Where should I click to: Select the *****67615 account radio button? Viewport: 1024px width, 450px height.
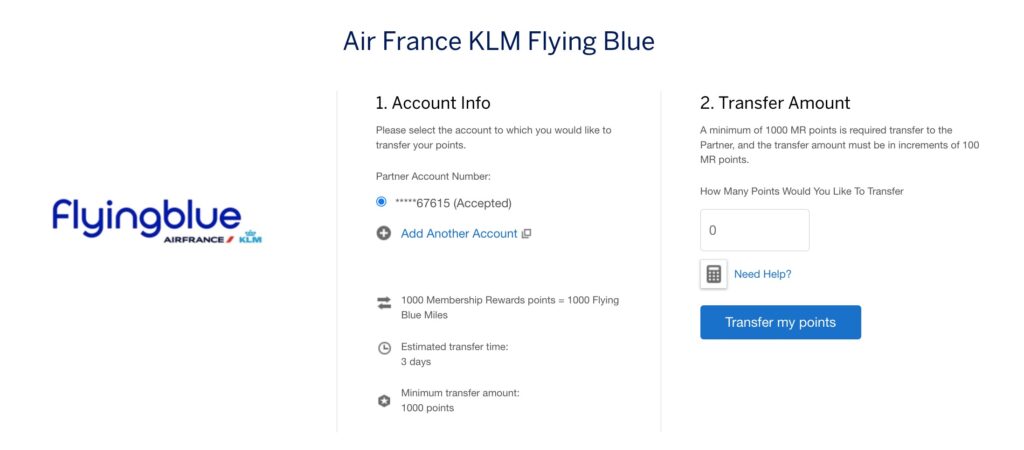(x=381, y=202)
